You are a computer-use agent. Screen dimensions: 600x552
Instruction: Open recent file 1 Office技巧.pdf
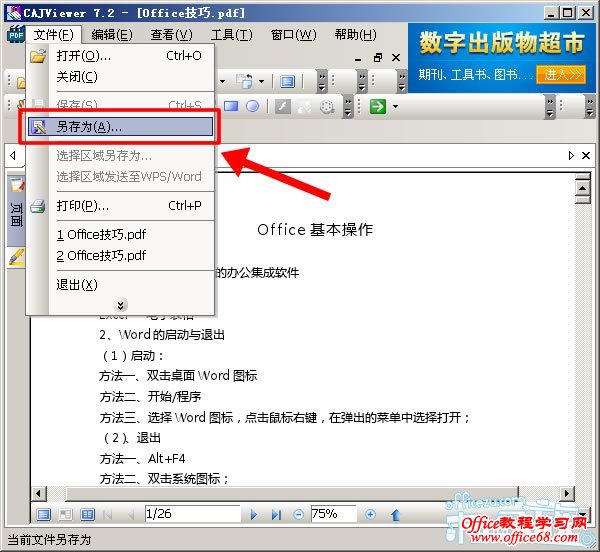(x=120, y=234)
